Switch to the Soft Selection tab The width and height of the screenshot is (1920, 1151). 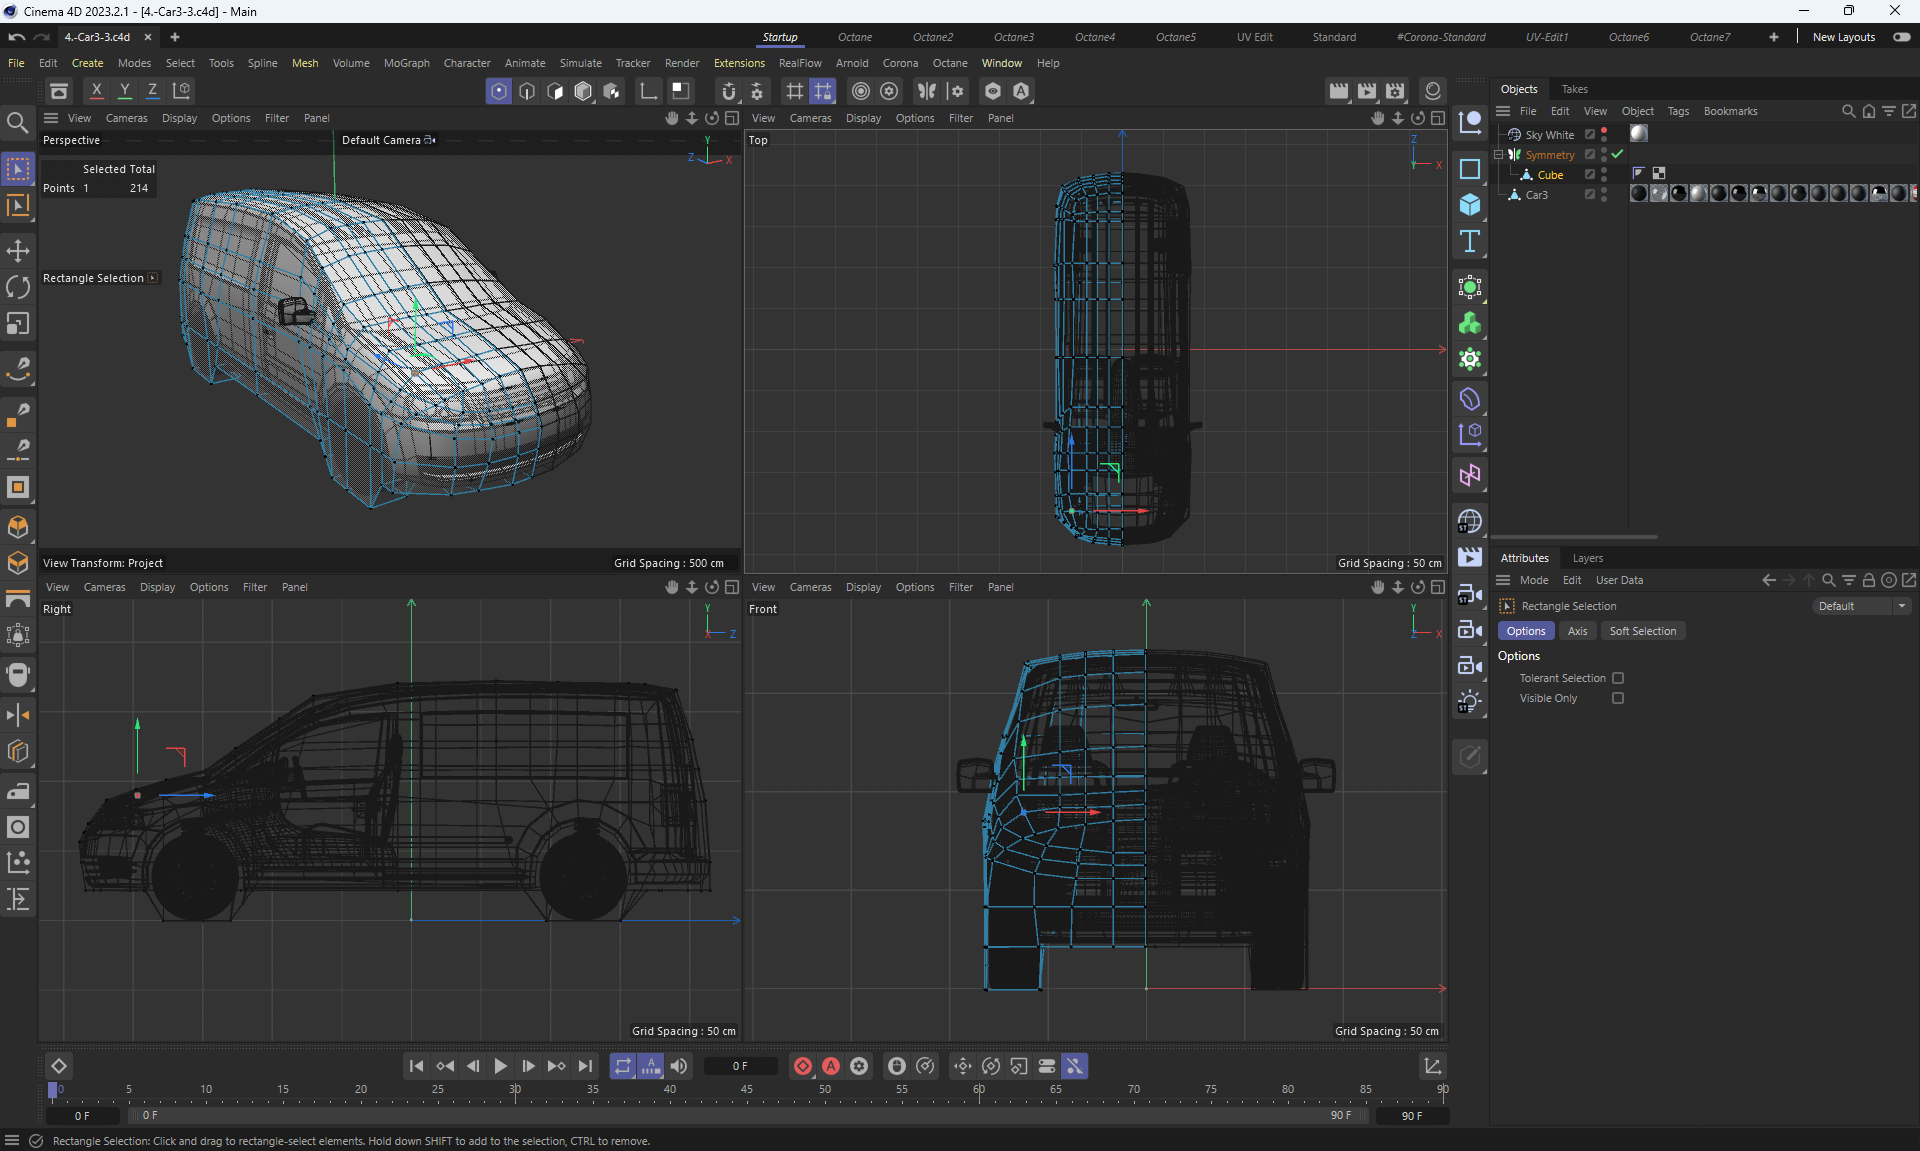pos(1642,631)
